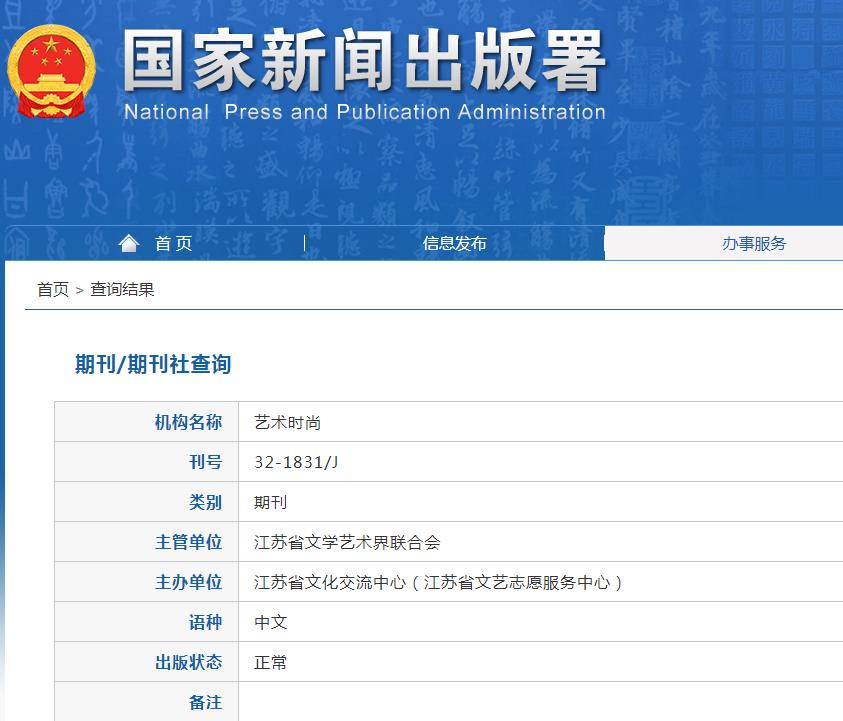The width and height of the screenshot is (843, 721).
Task: Click the 类别 value 期刊
Action: [x=268, y=501]
